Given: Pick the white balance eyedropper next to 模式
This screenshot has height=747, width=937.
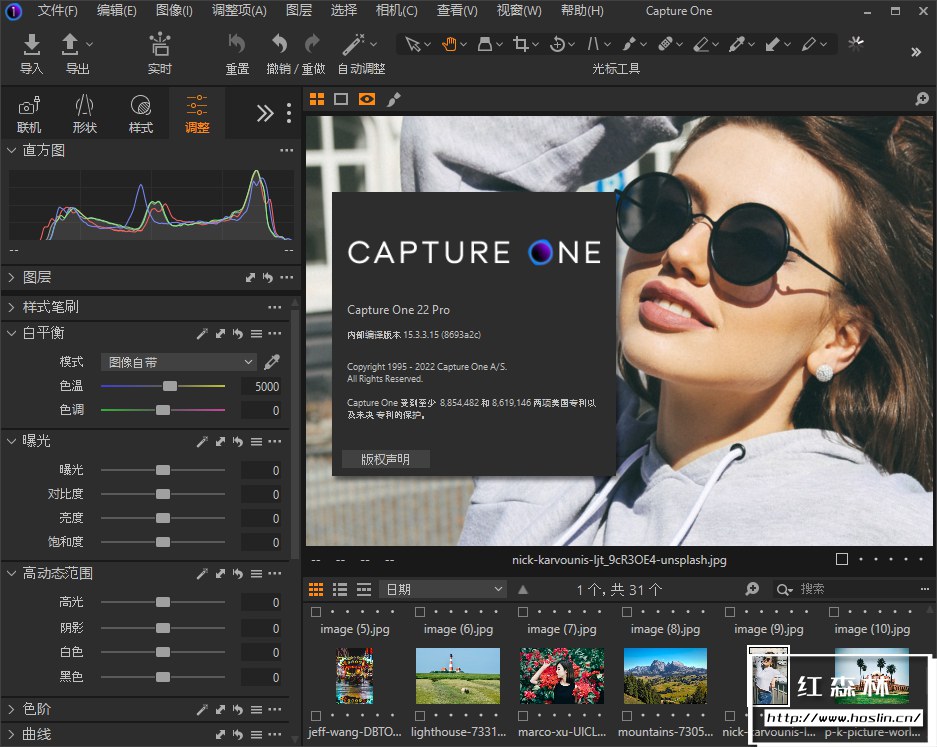Looking at the screenshot, I should [x=272, y=362].
